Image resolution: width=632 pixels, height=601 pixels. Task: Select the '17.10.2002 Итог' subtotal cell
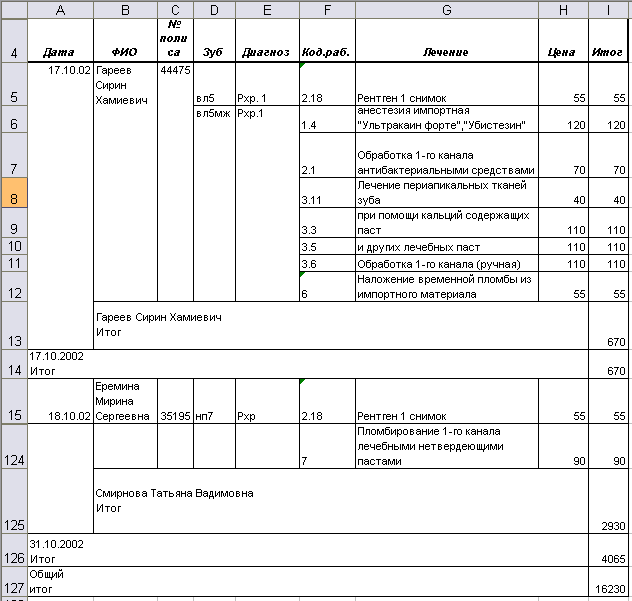point(308,364)
